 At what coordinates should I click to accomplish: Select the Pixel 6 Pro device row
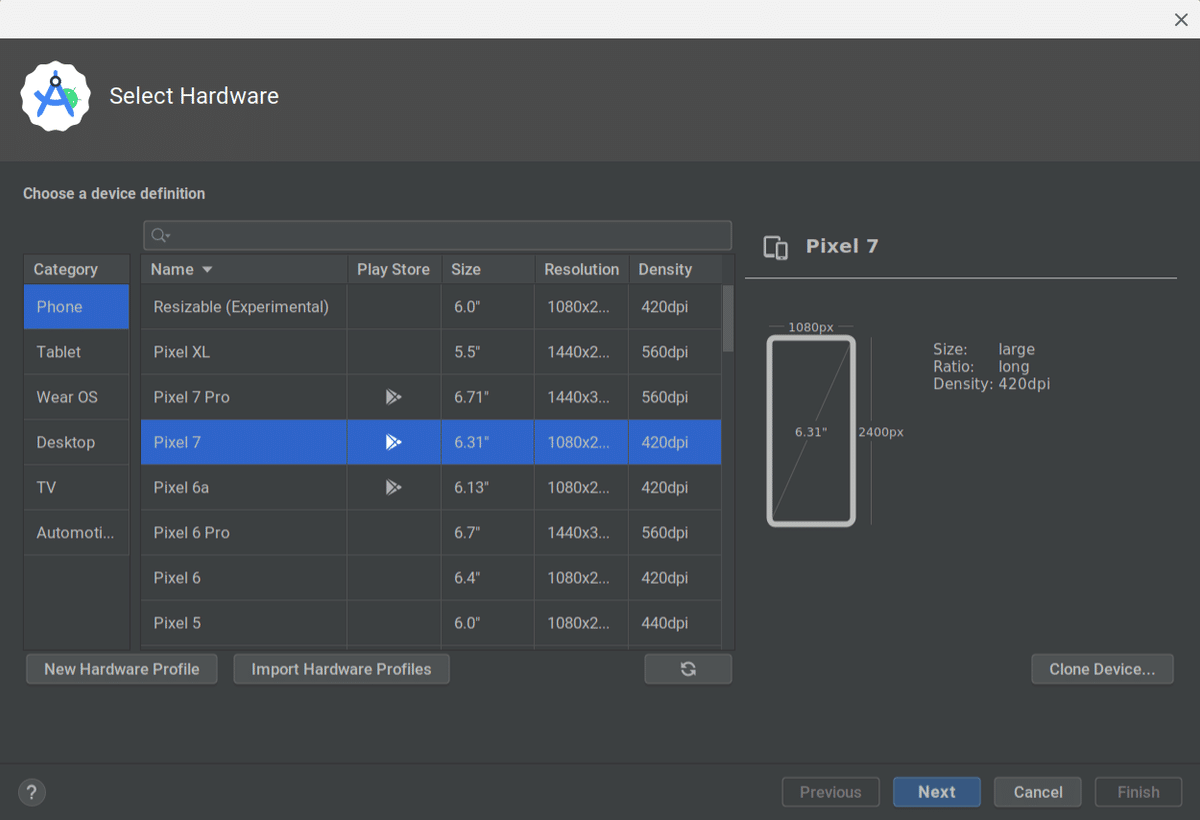pos(431,532)
